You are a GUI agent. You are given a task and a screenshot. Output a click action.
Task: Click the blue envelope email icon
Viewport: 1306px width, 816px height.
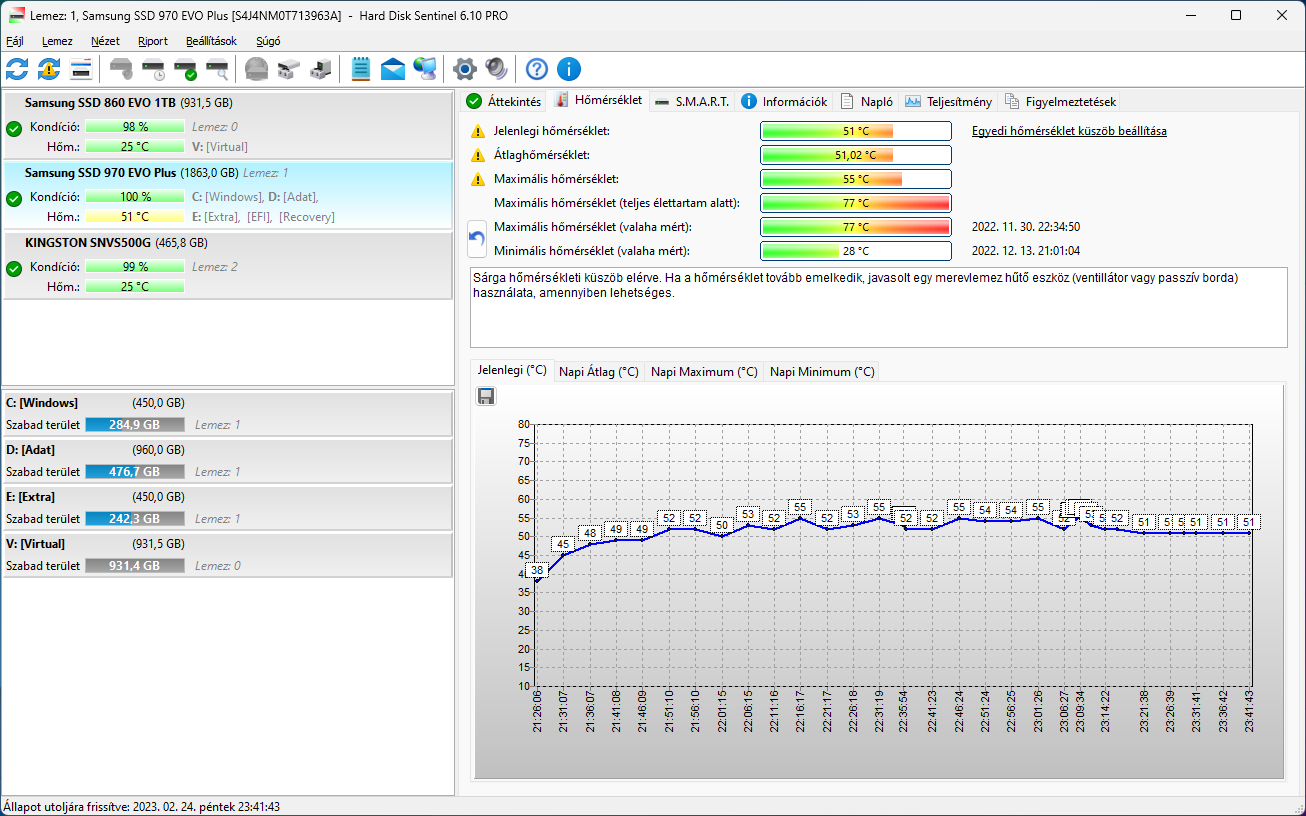click(x=393, y=69)
